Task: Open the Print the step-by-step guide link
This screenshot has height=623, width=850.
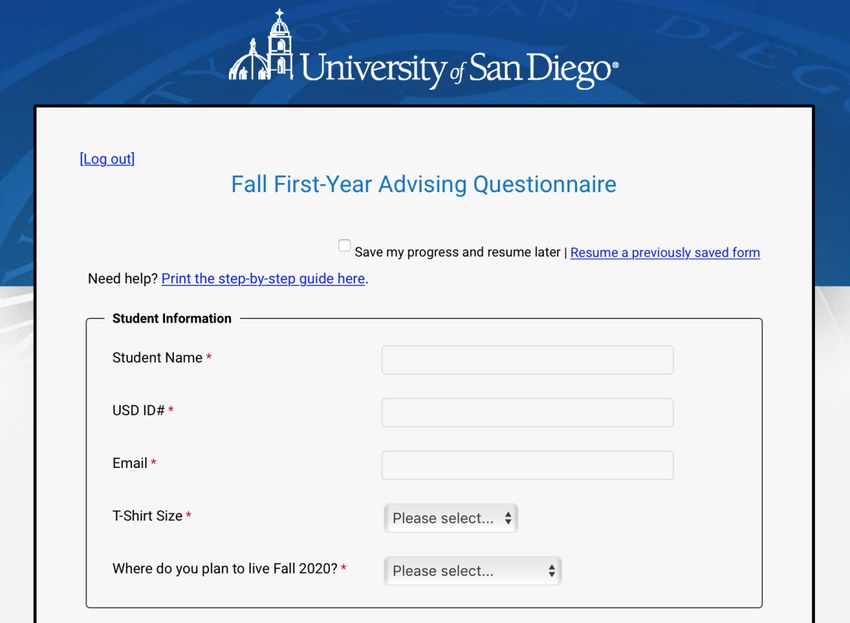Action: click(263, 279)
